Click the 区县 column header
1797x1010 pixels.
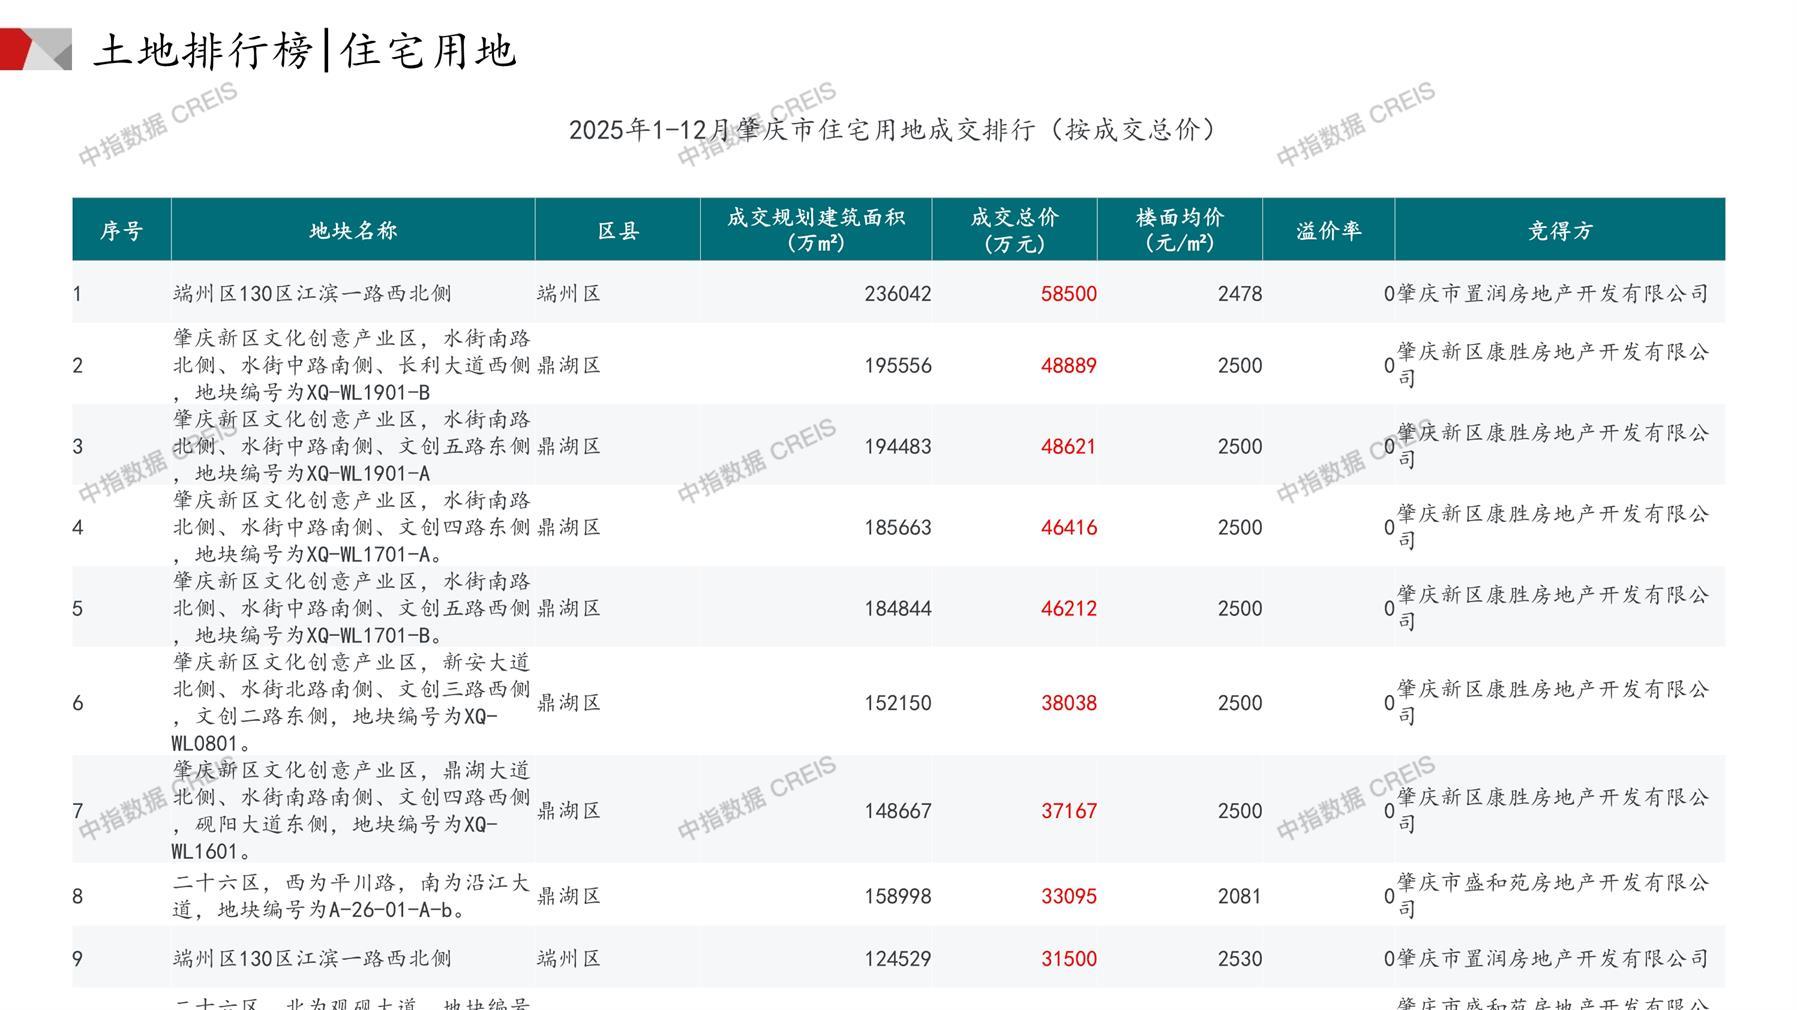[x=618, y=231]
